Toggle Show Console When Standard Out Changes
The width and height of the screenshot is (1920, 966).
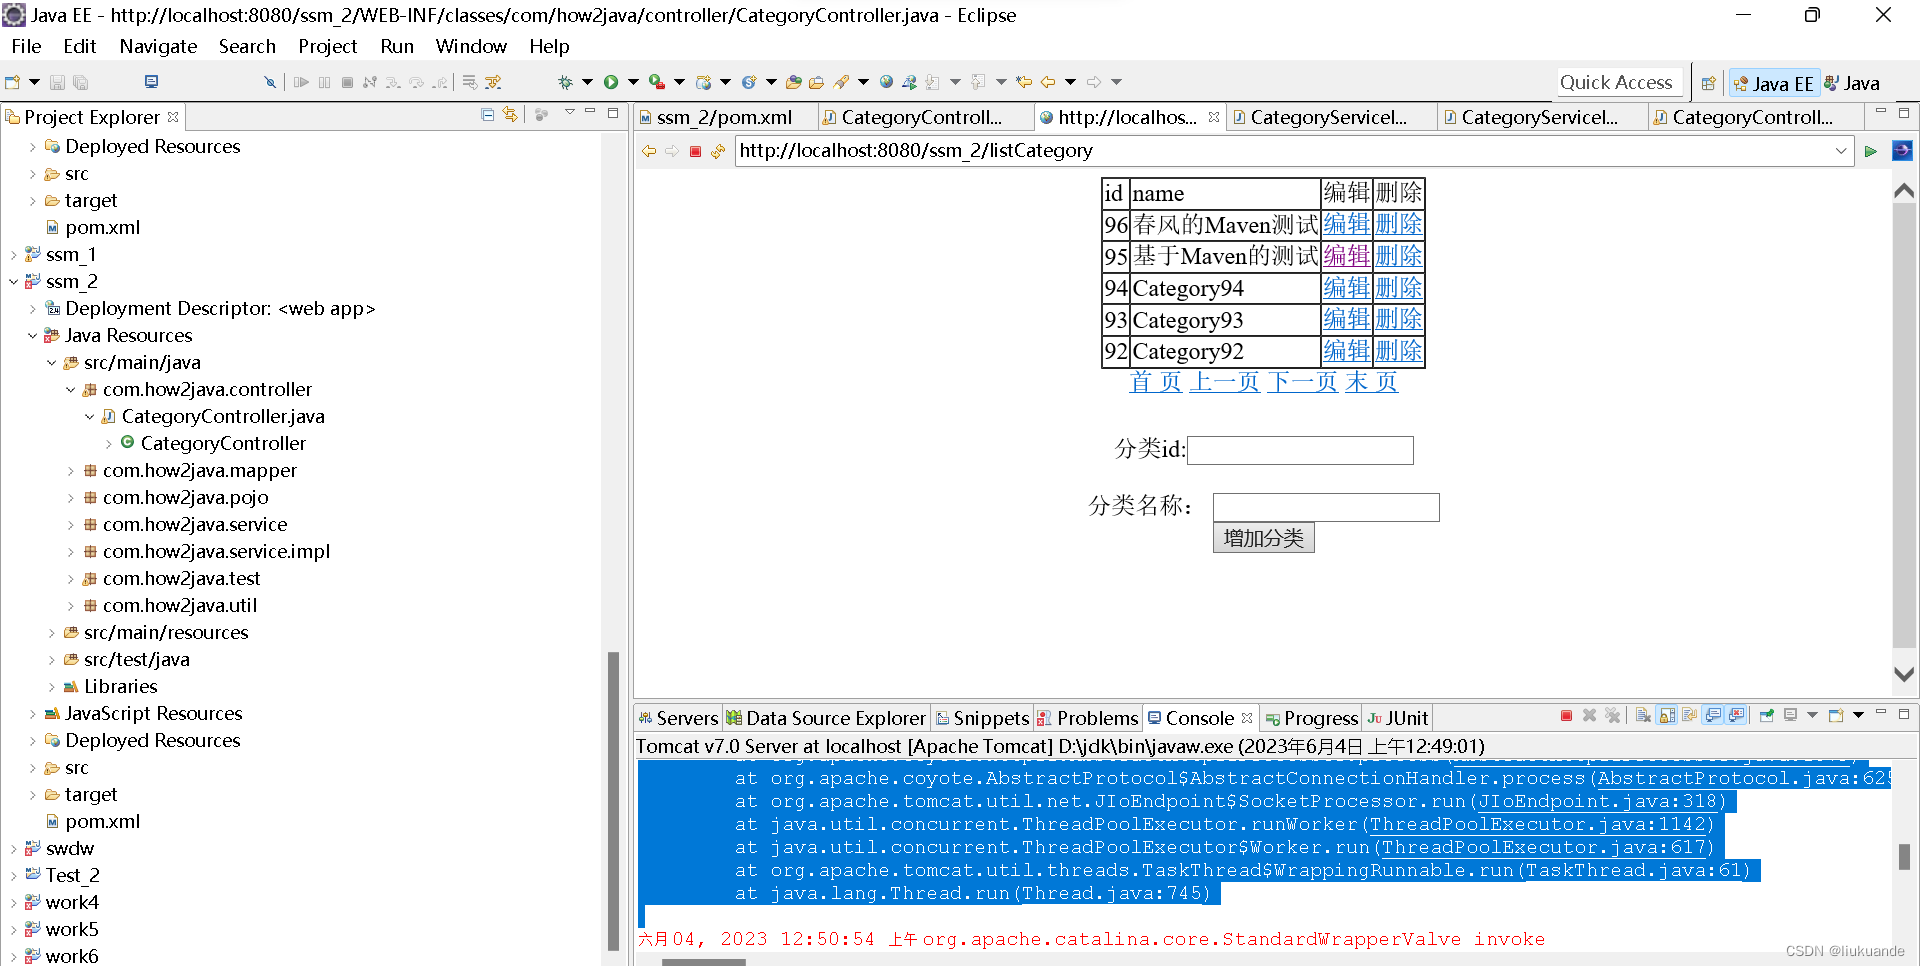pos(1714,716)
